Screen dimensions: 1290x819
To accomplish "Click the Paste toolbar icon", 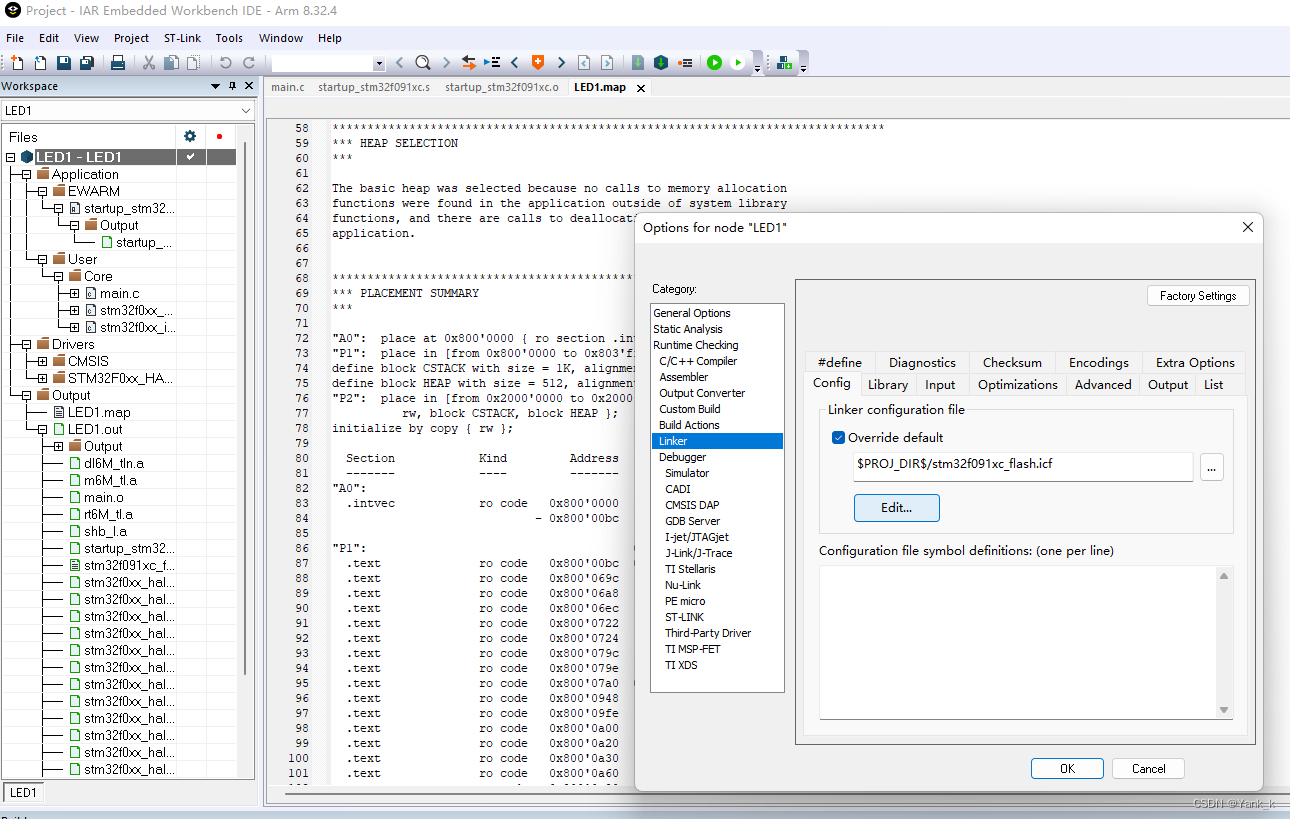I will [194, 63].
